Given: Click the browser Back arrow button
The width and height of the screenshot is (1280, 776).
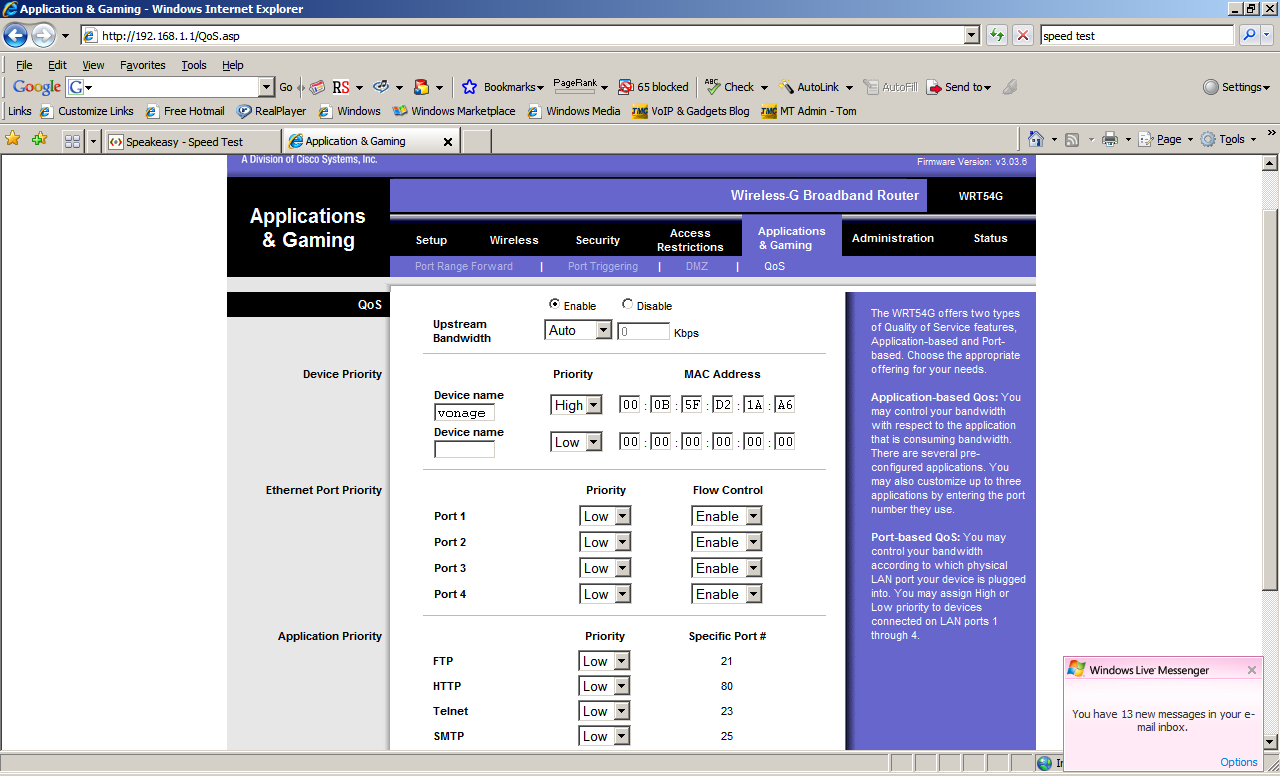Looking at the screenshot, I should (15, 36).
